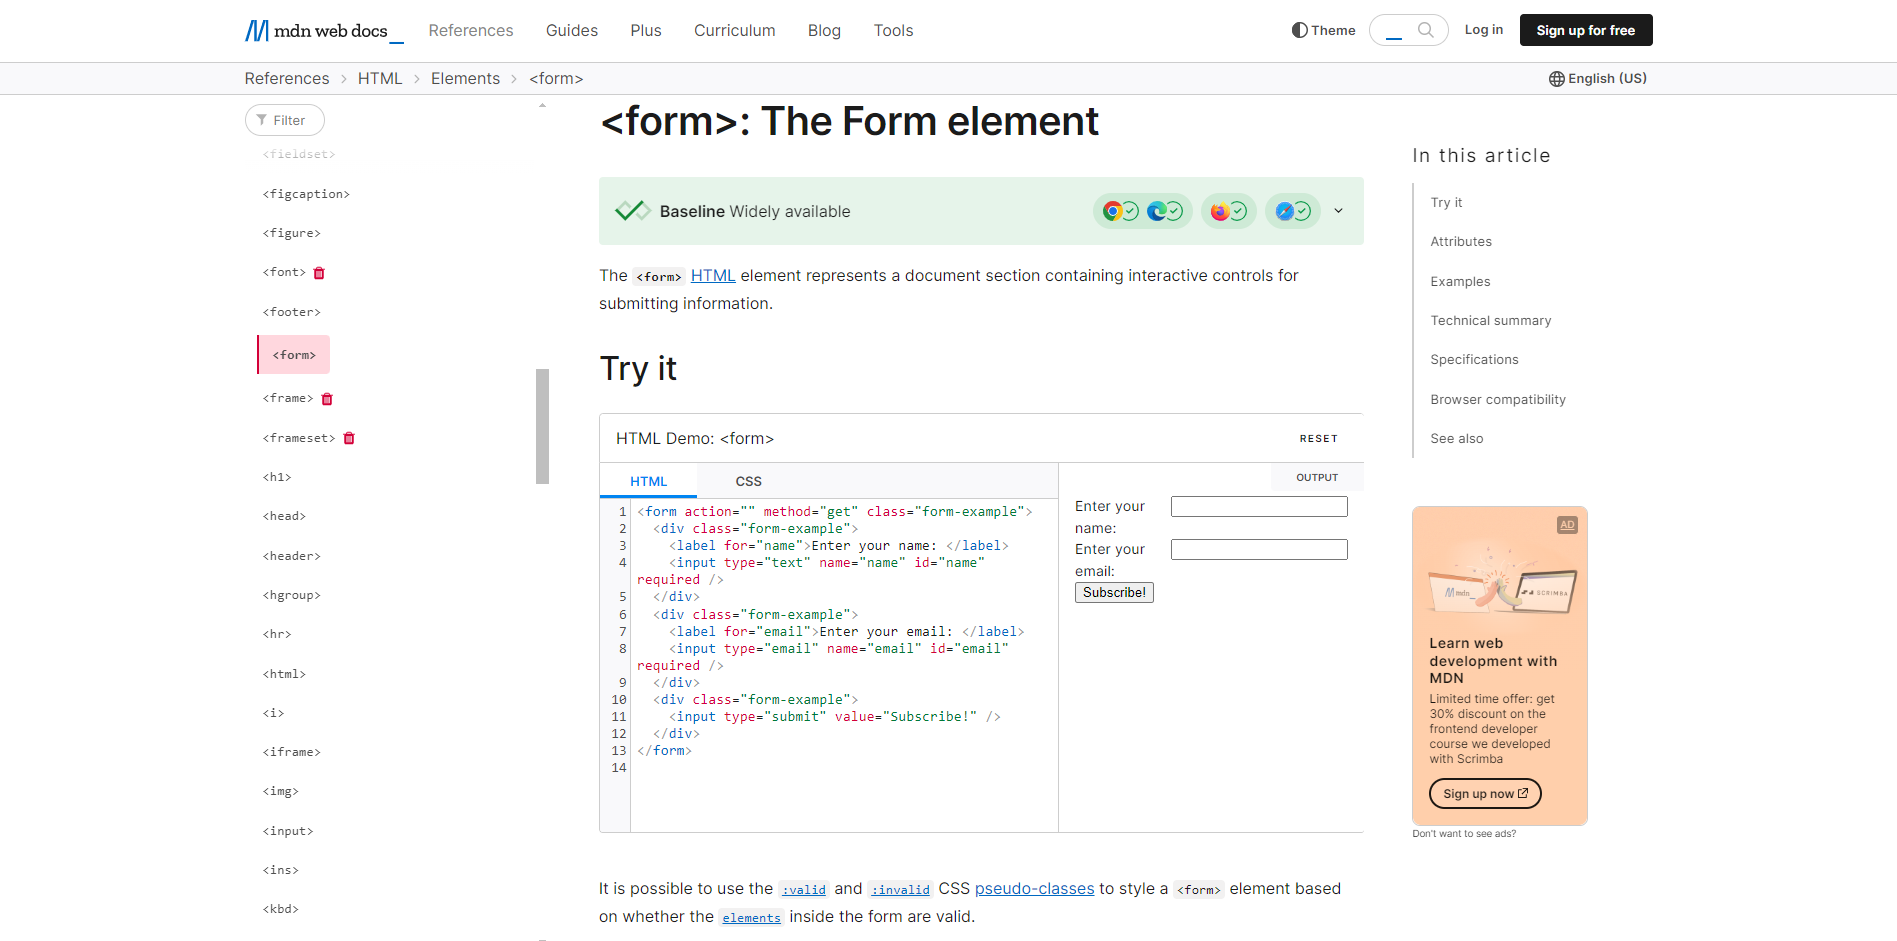Switch to the CSS editor tab
Viewport: 1897px width, 941px height.
pyautogui.click(x=748, y=481)
